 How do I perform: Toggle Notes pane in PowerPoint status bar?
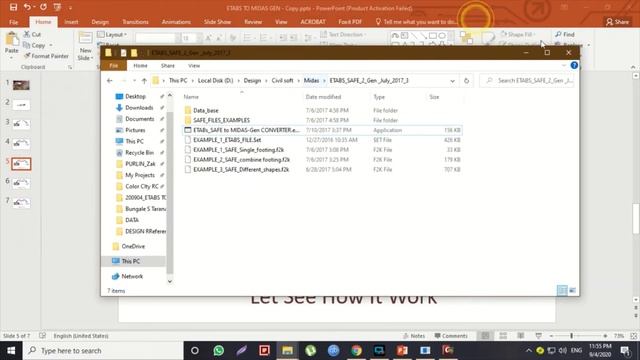point(414,336)
